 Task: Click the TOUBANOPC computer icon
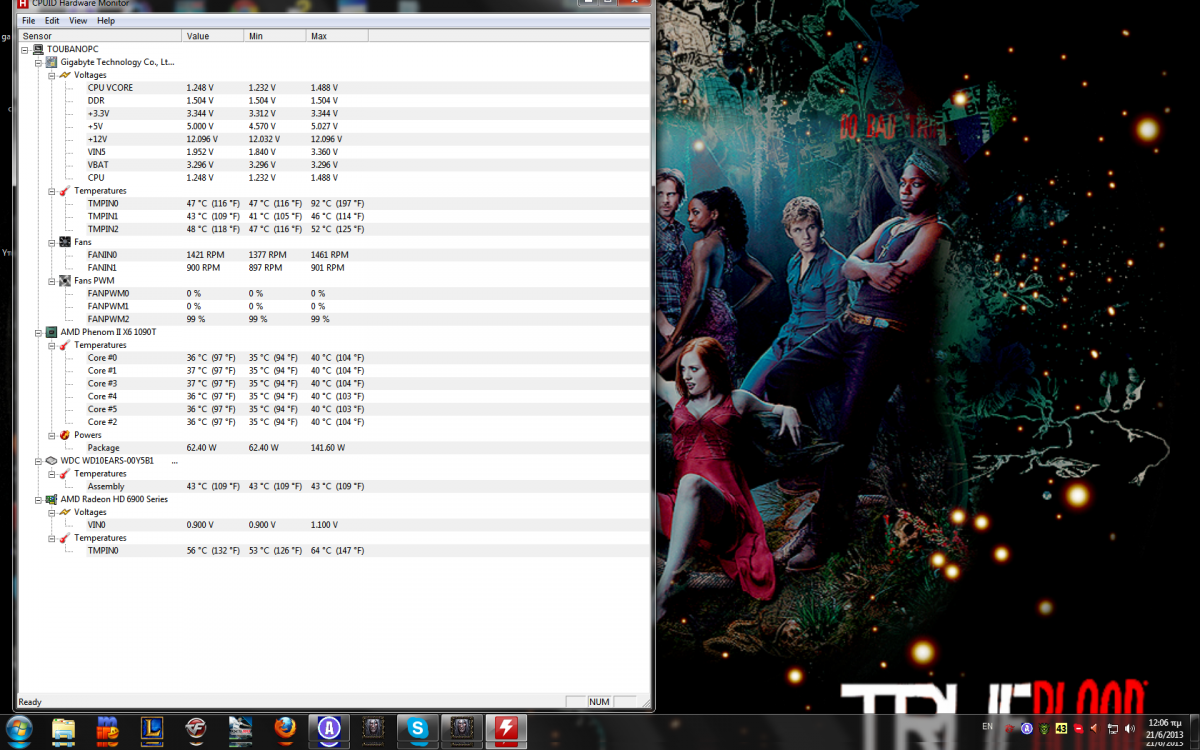tap(39, 49)
